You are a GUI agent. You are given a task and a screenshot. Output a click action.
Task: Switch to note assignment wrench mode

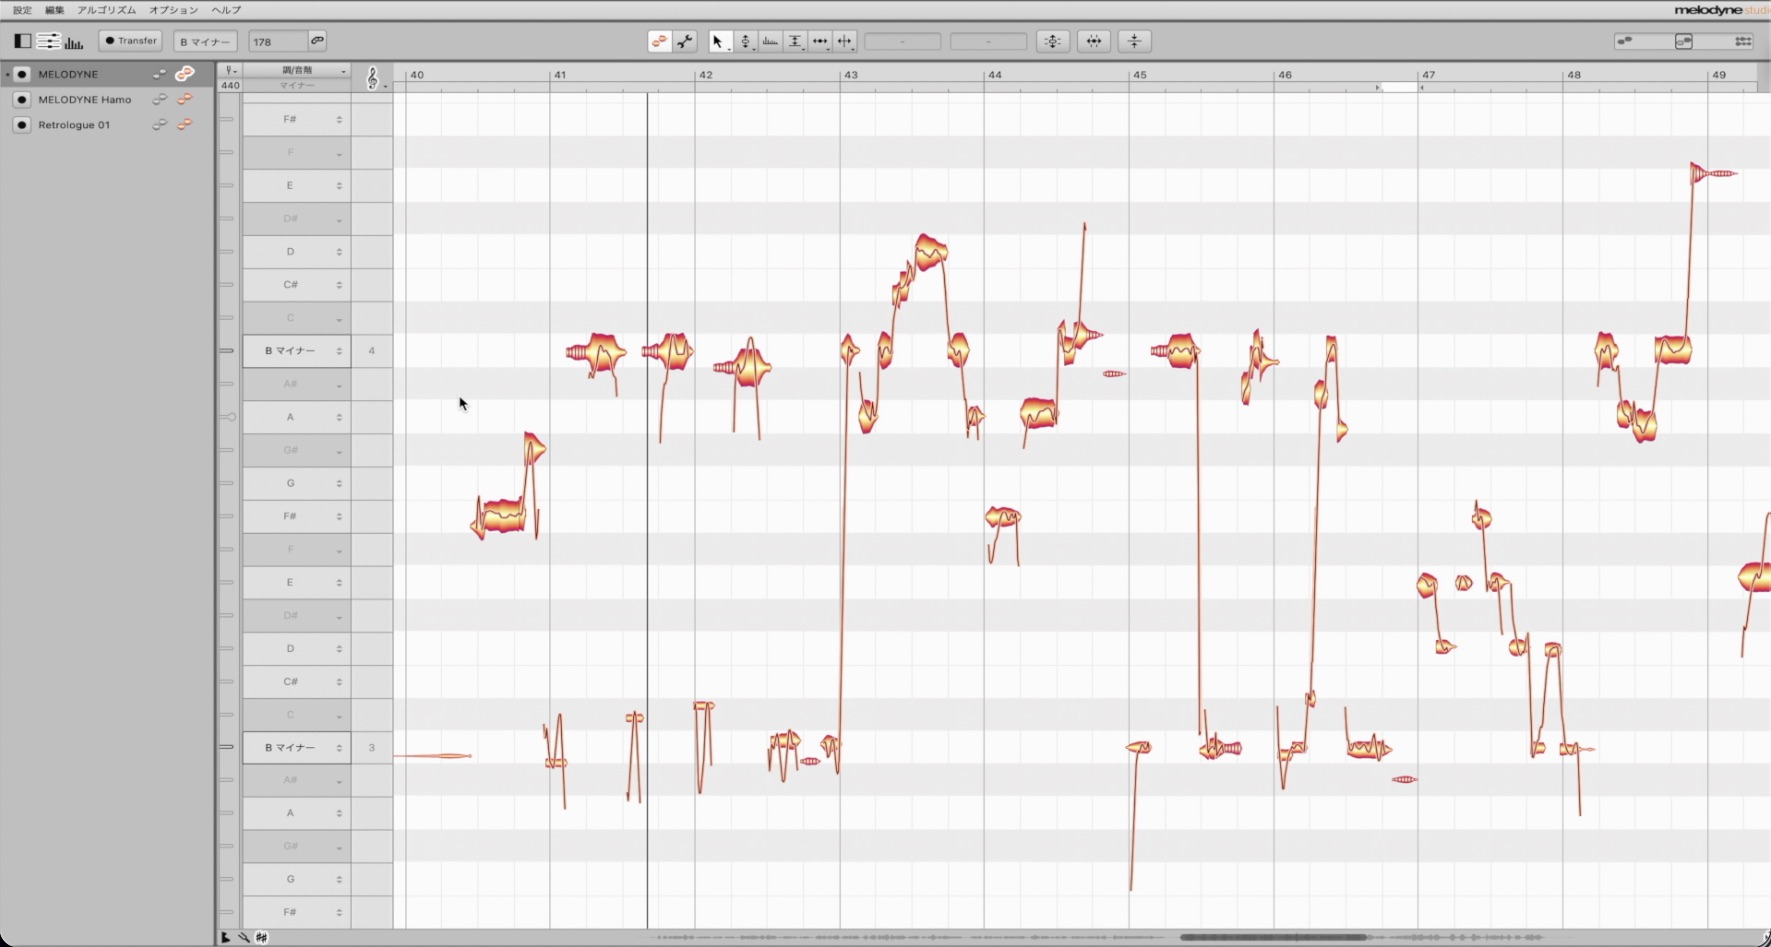[685, 41]
